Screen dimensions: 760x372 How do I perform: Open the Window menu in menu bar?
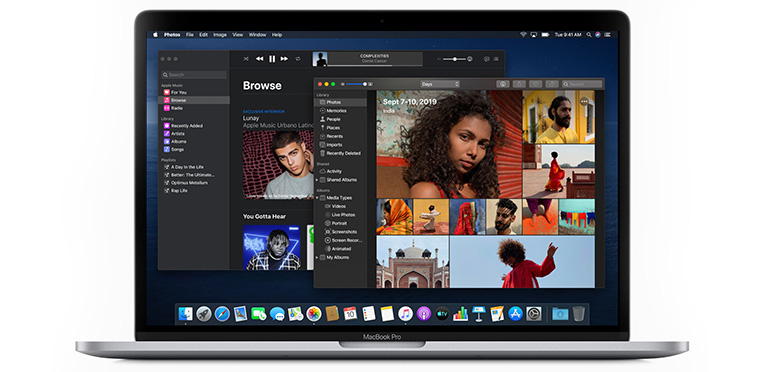[x=257, y=35]
